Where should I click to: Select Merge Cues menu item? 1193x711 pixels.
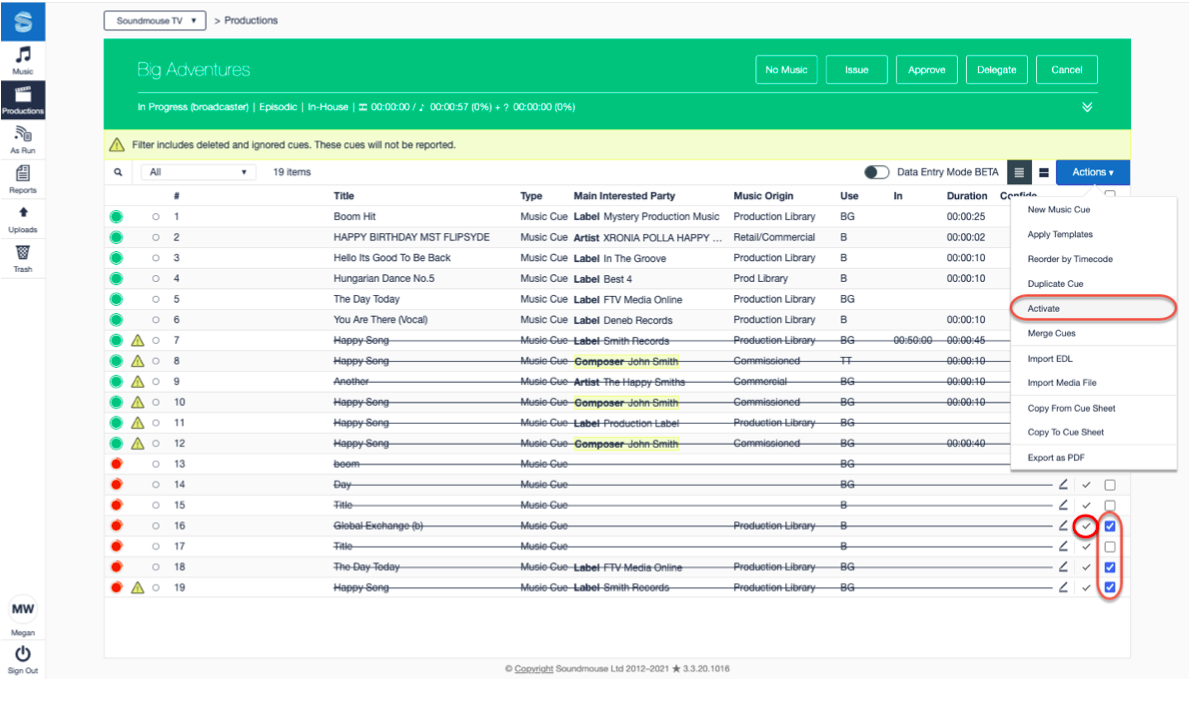(1051, 333)
